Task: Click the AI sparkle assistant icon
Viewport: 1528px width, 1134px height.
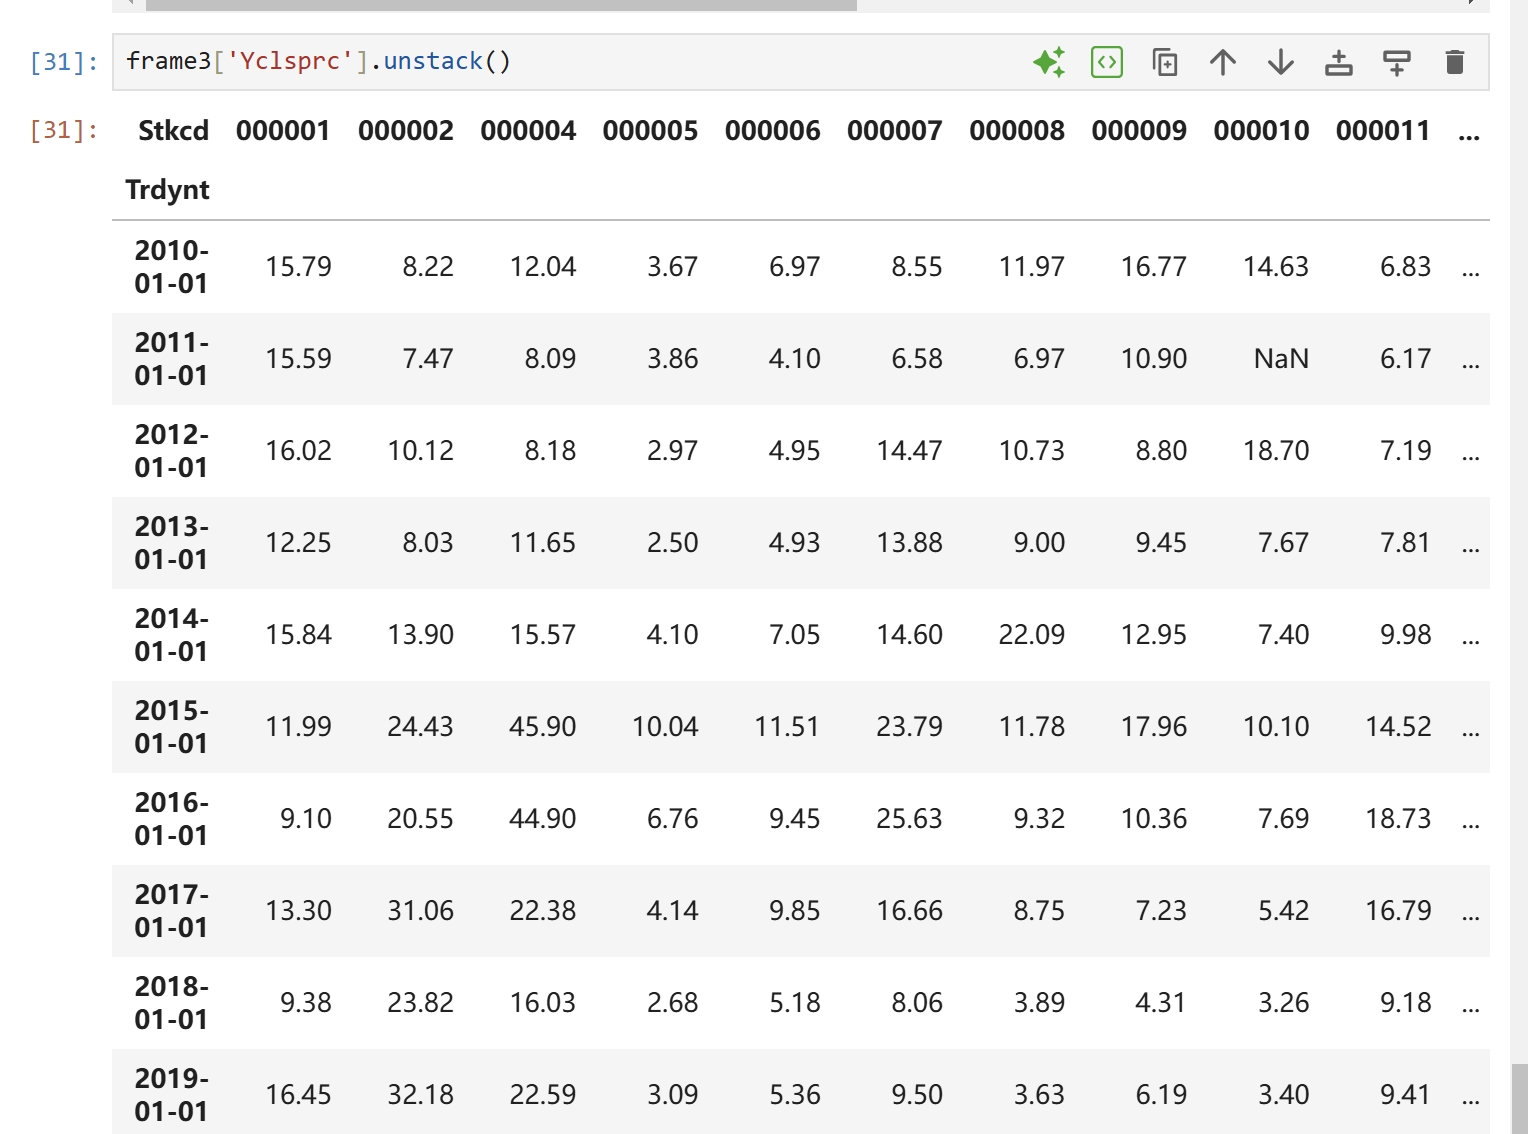Action: click(x=1048, y=62)
